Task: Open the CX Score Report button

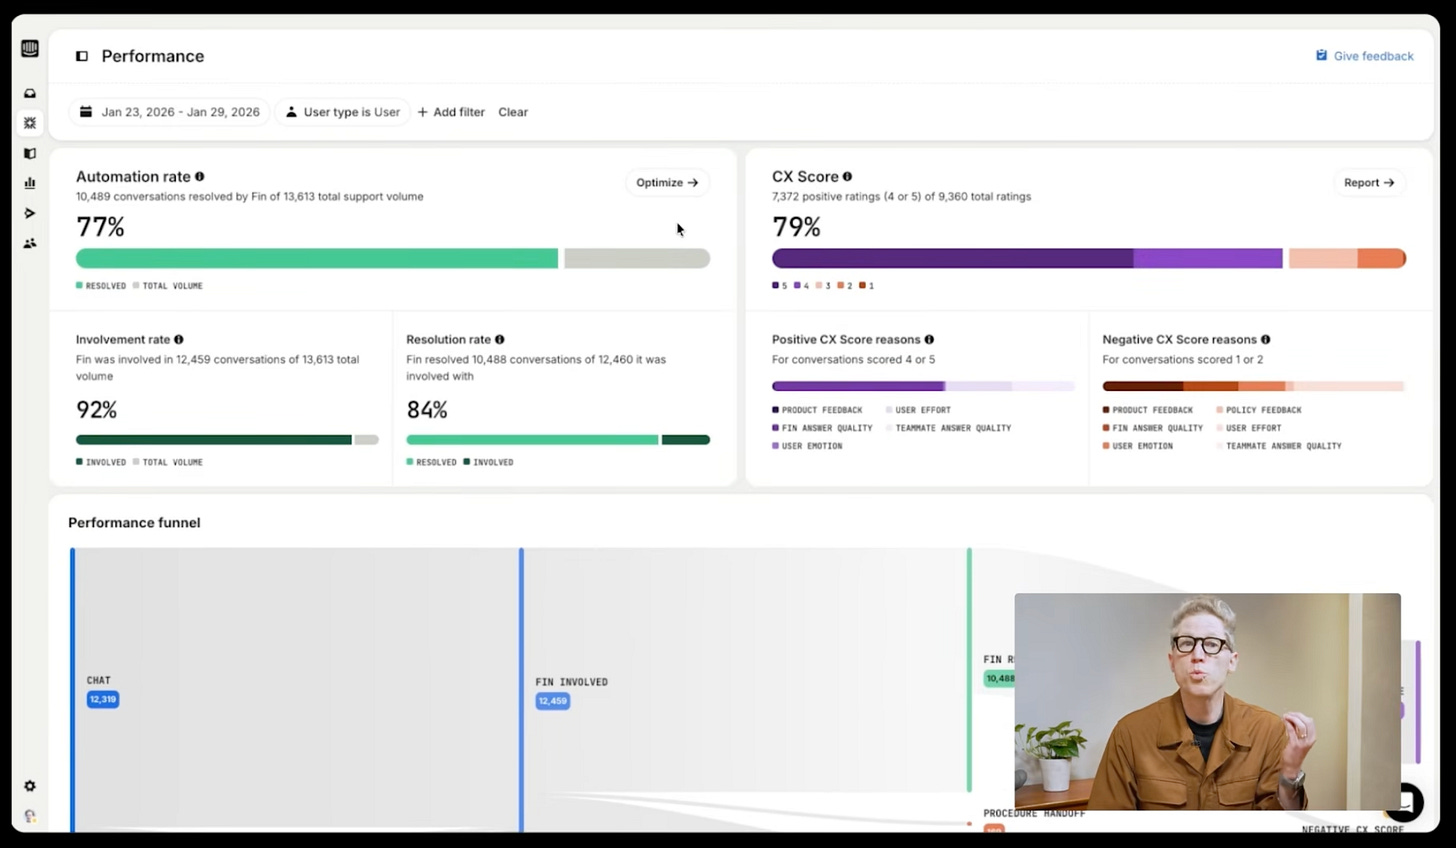Action: pos(1369,182)
